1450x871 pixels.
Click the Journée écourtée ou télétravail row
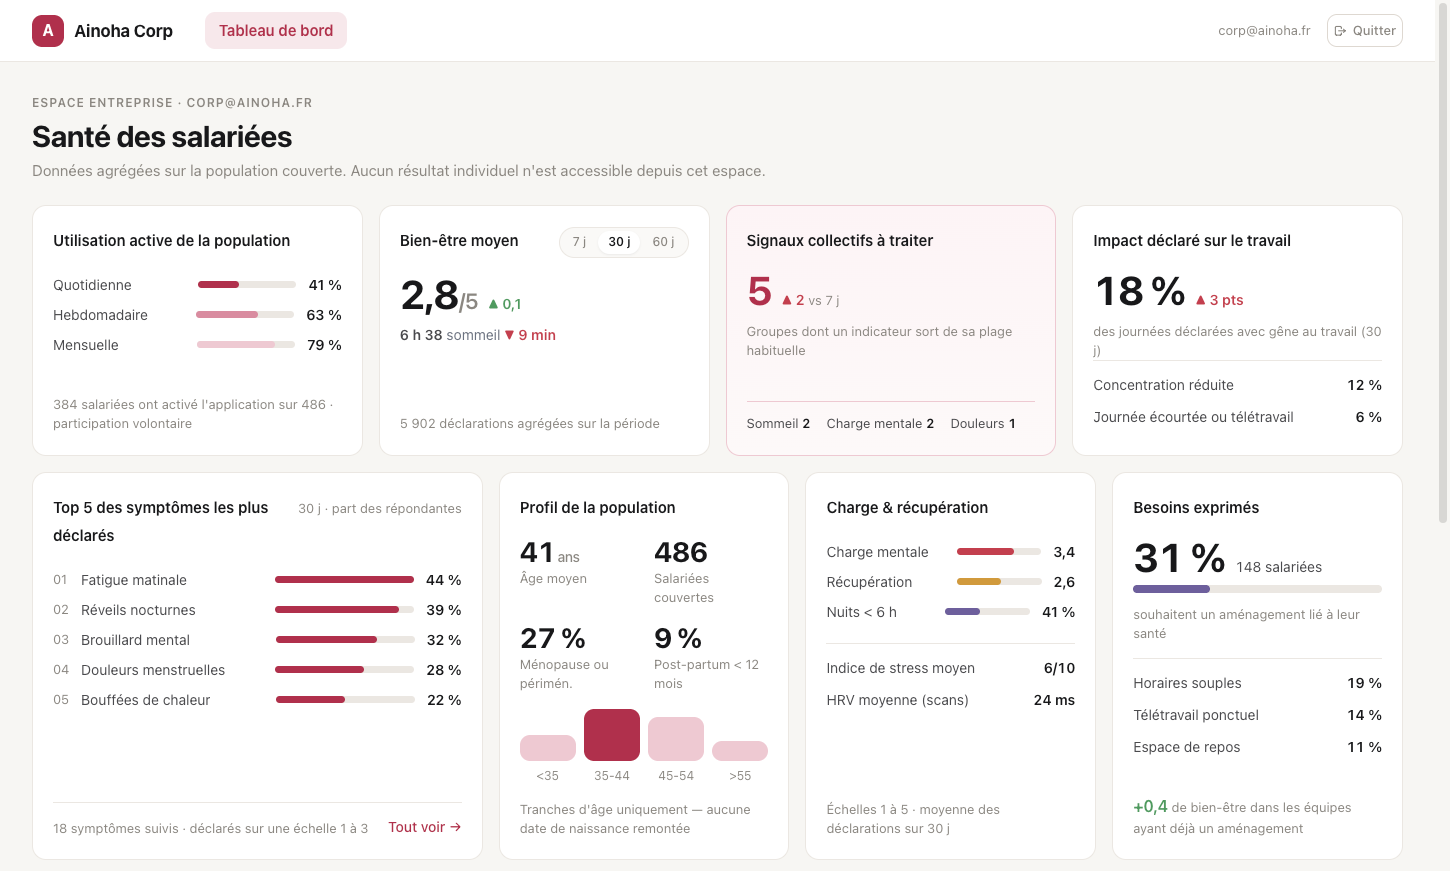1237,417
